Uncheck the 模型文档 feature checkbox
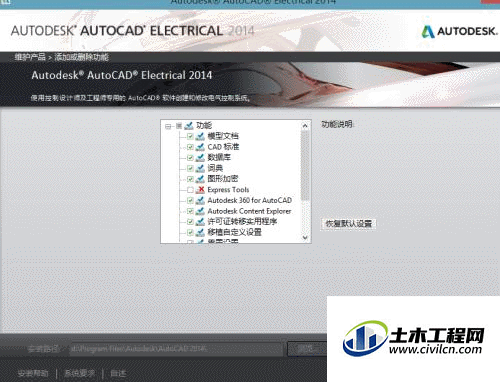Viewport: 500px width, 382px height. (190, 136)
